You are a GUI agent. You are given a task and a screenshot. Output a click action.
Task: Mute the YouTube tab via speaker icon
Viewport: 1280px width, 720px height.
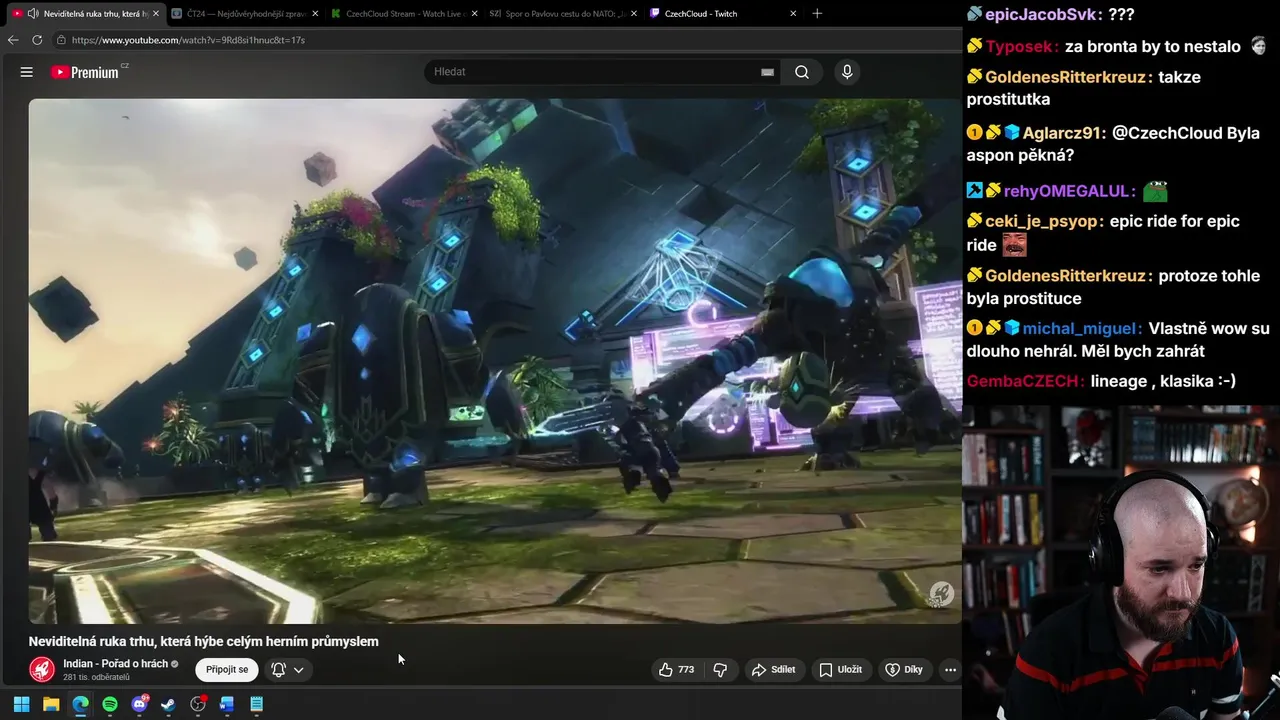pos(33,14)
